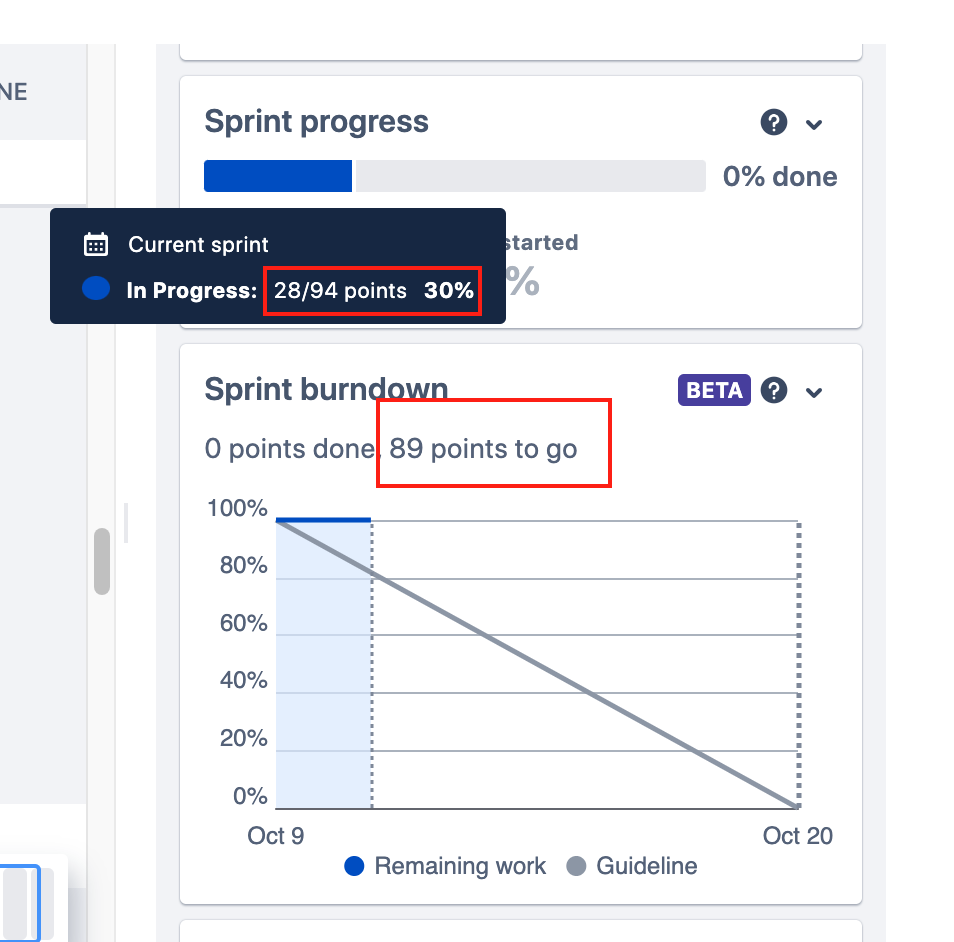
Task: Click the calendar icon in the tooltip
Action: pos(95,244)
